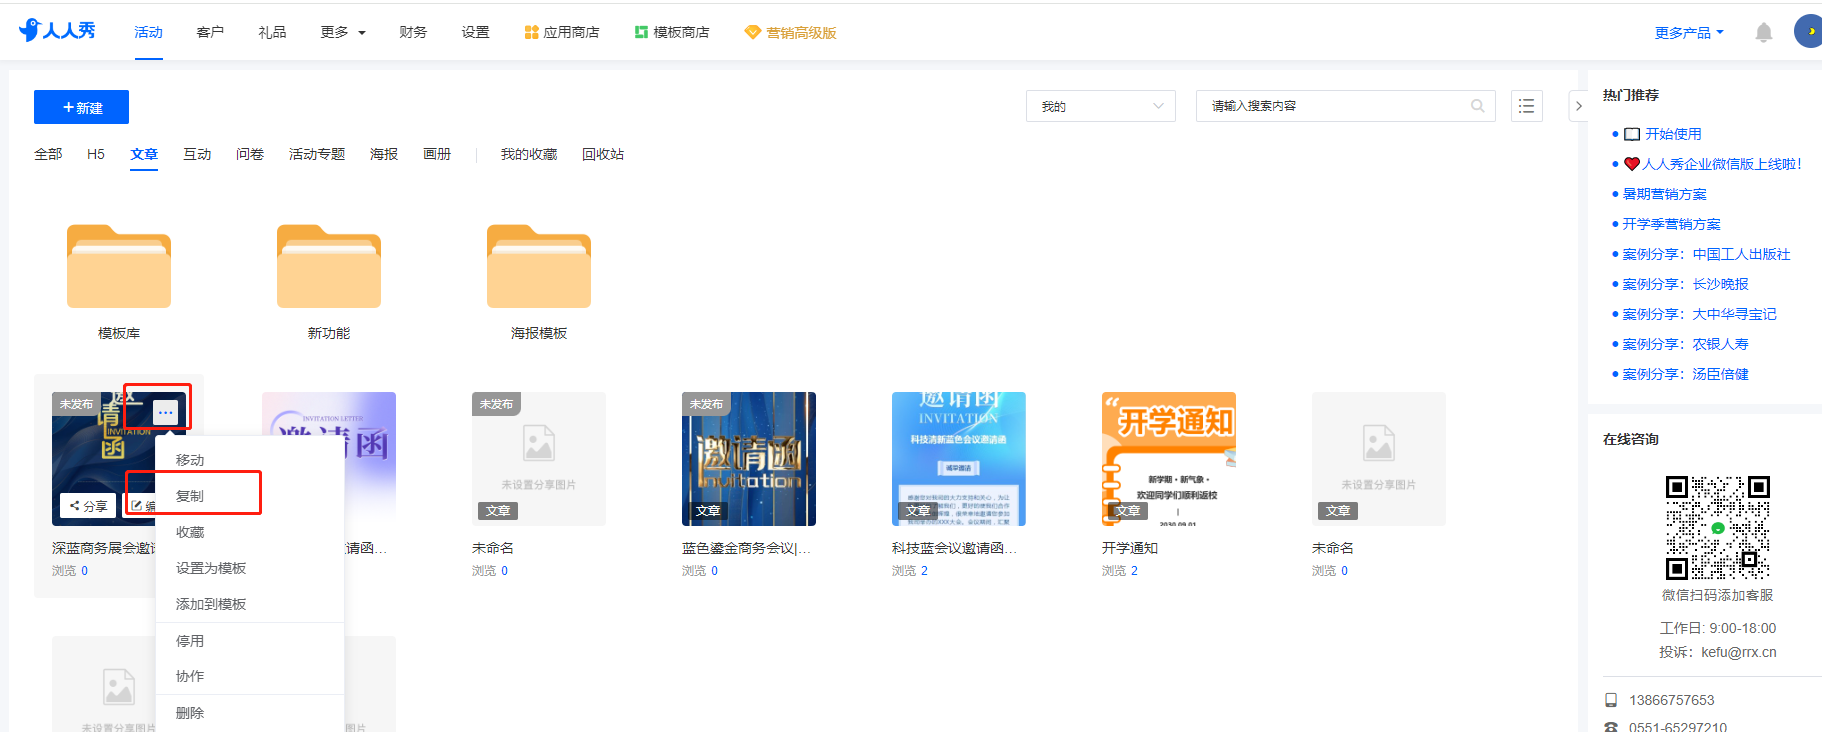Select the 画册 category tab
This screenshot has width=1822, height=732.
point(437,154)
